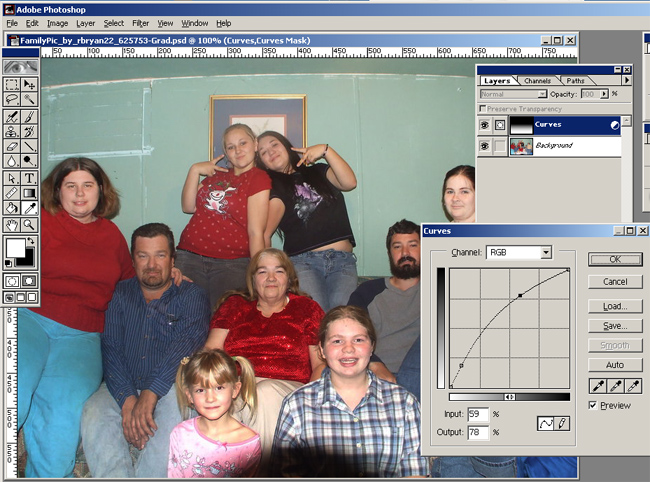Hide the Background layer visibility
The height and width of the screenshot is (482, 650).
click(x=485, y=146)
